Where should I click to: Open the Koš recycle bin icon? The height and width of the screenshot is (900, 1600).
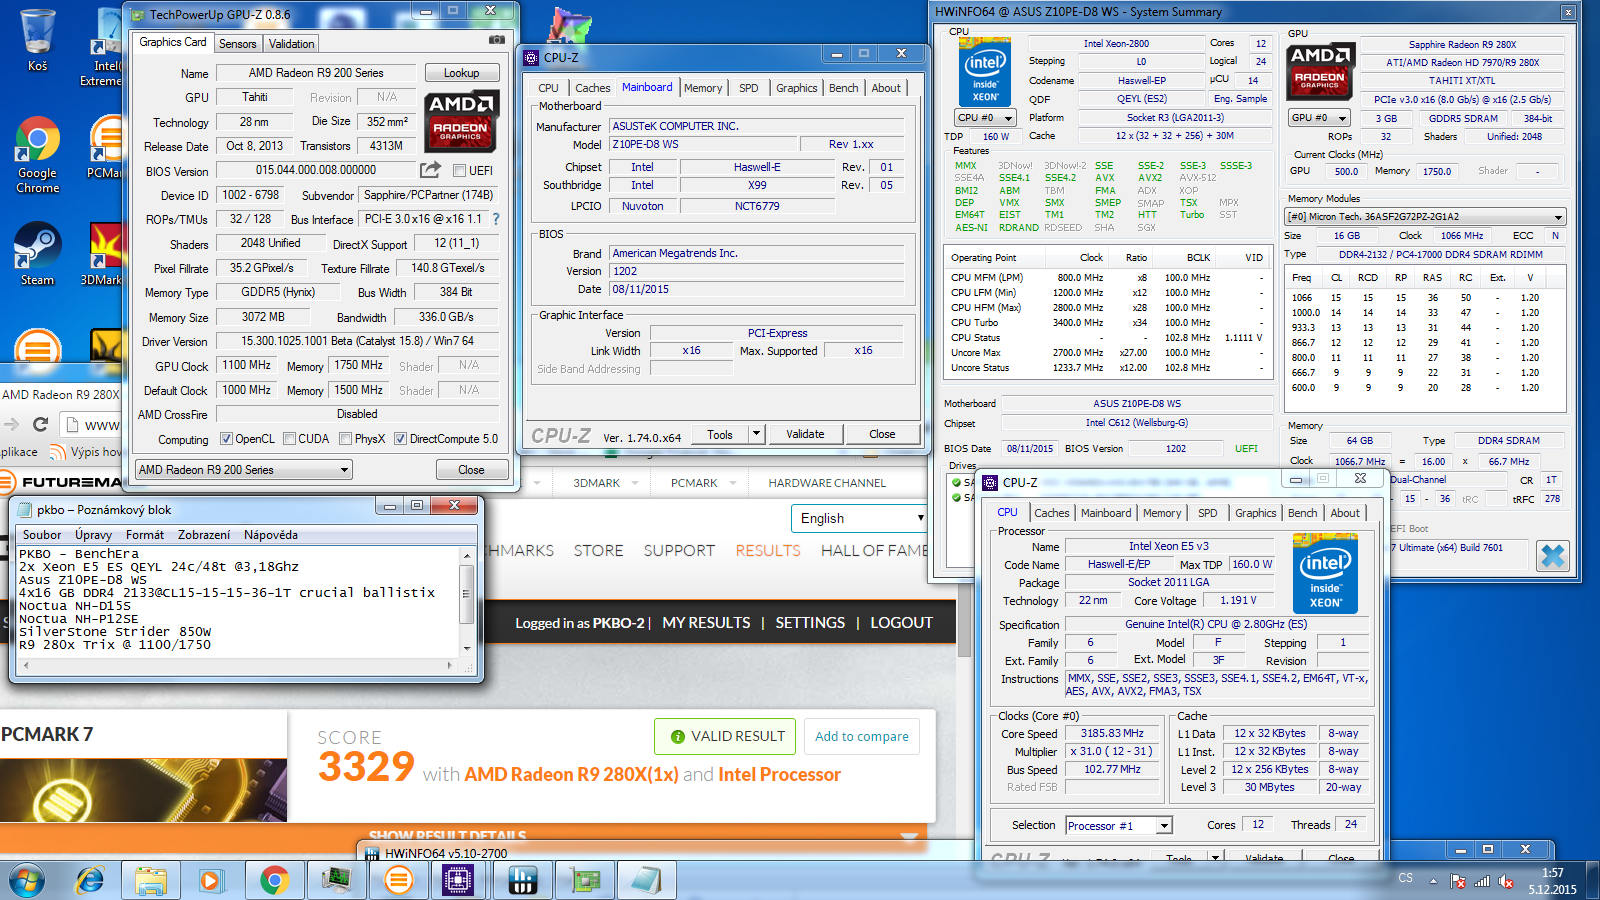[x=38, y=40]
